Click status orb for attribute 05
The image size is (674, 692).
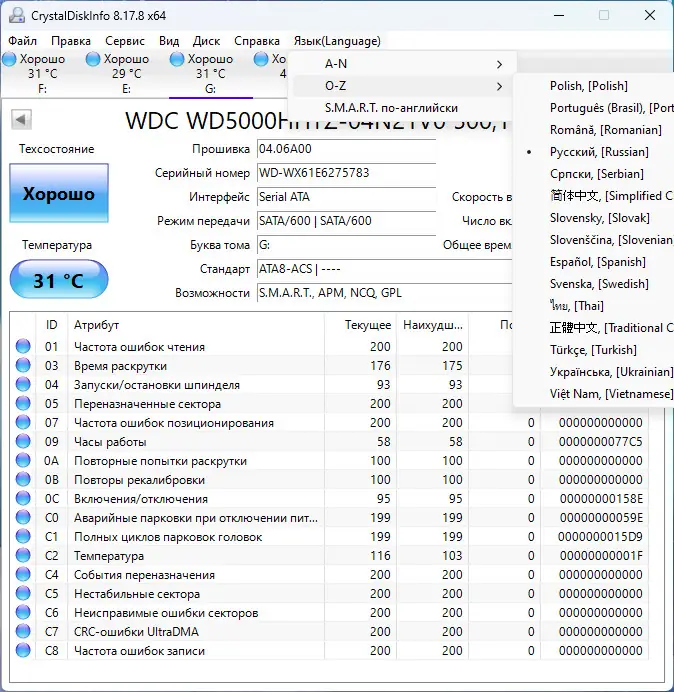pyautogui.click(x=23, y=403)
